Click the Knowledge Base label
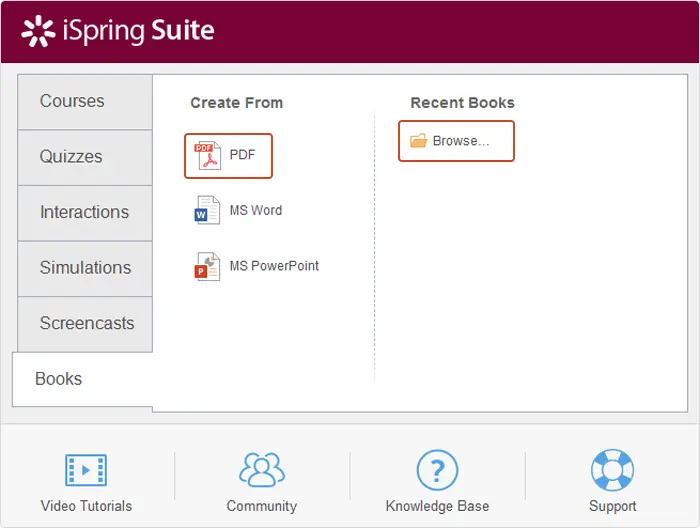 point(437,506)
